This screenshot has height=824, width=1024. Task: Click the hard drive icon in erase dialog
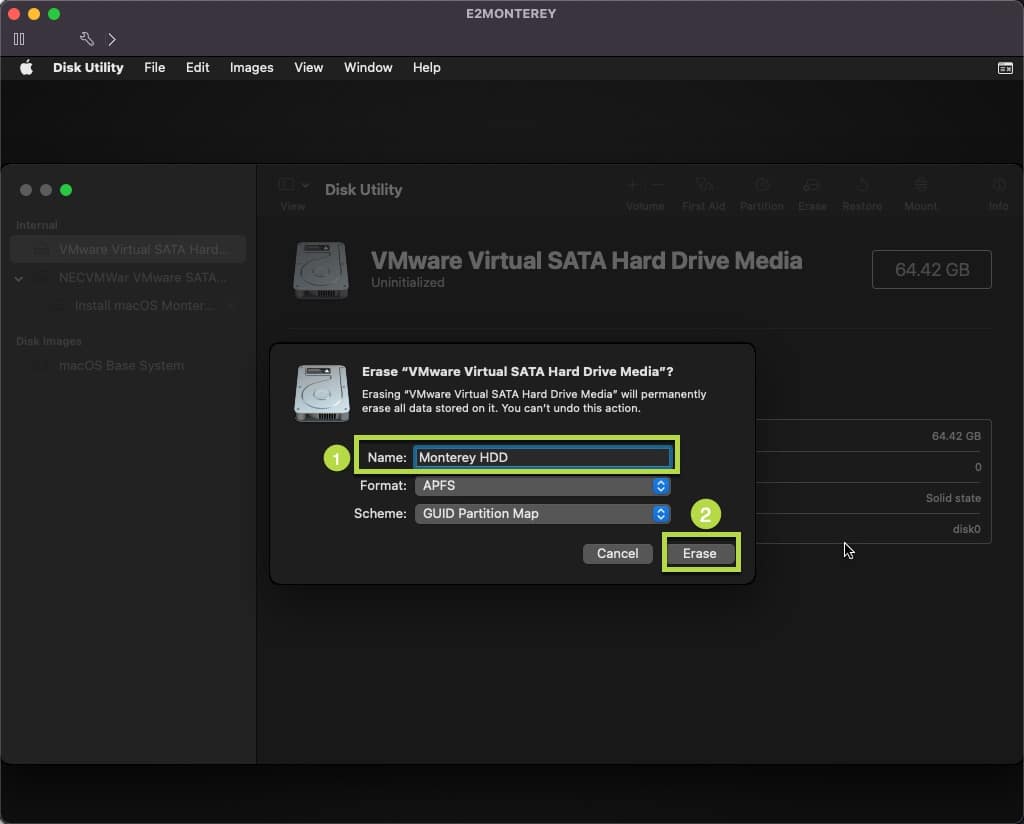pyautogui.click(x=322, y=393)
